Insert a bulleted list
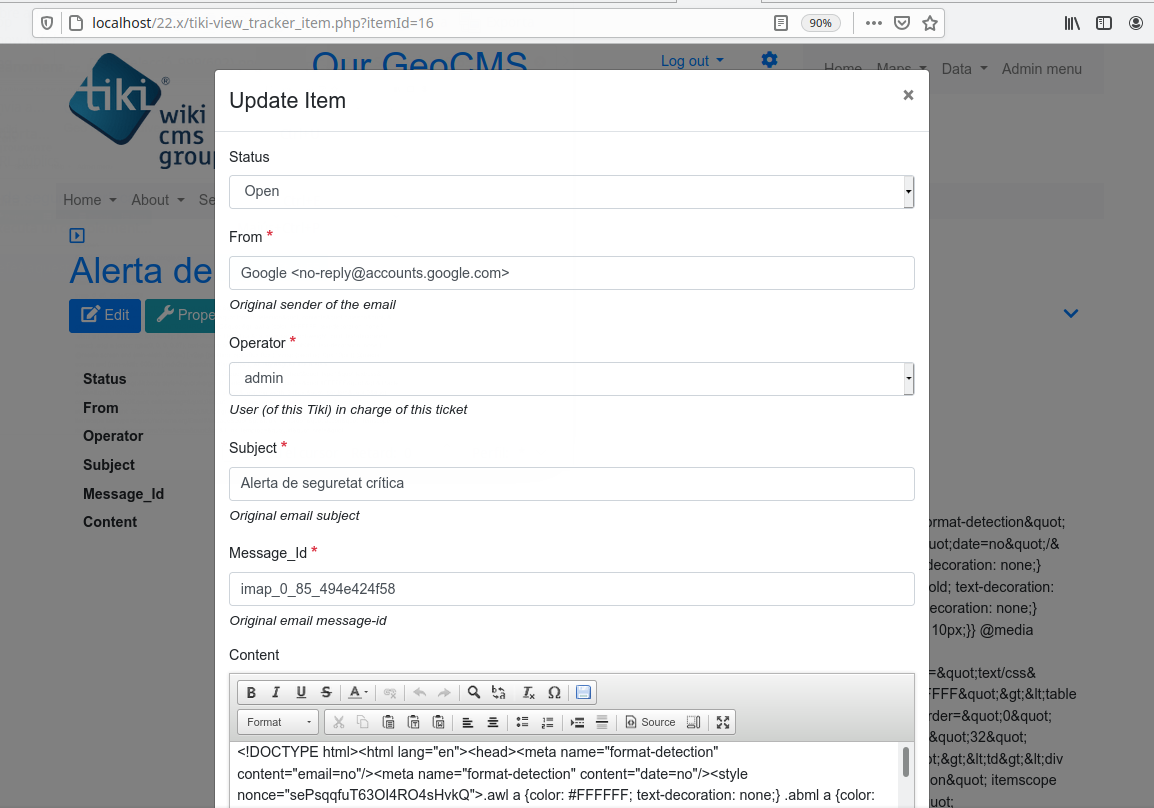This screenshot has height=808, width=1154. 523,723
